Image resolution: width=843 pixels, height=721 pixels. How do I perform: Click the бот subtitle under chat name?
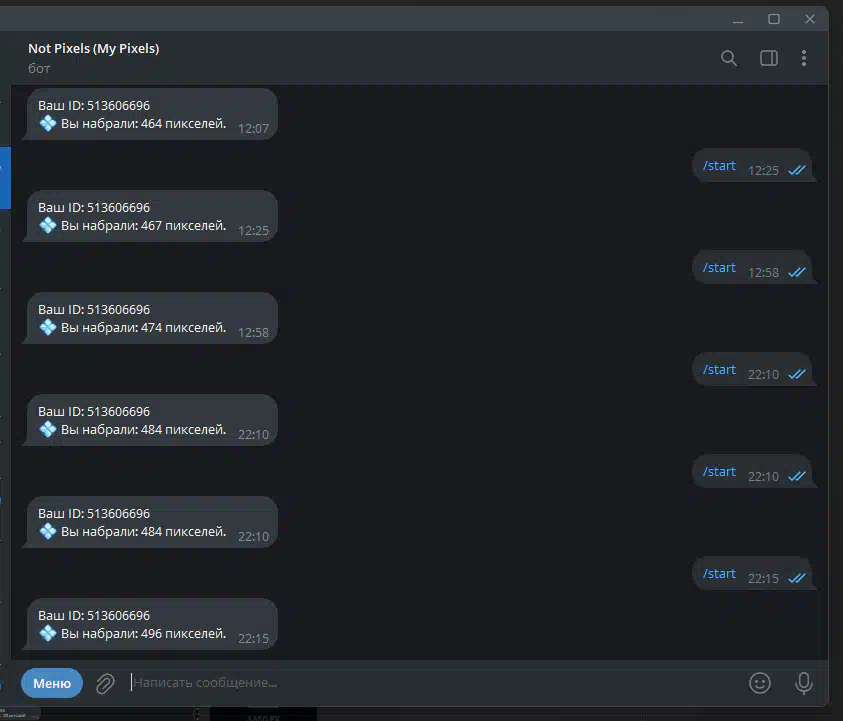pyautogui.click(x=39, y=69)
